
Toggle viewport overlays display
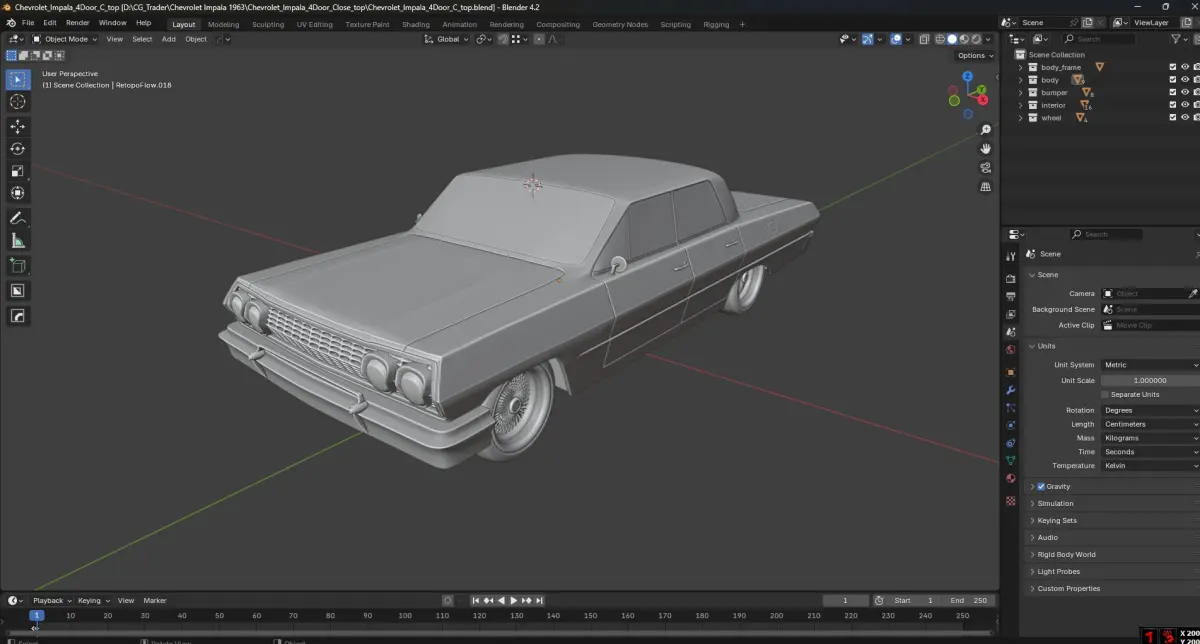(896, 39)
